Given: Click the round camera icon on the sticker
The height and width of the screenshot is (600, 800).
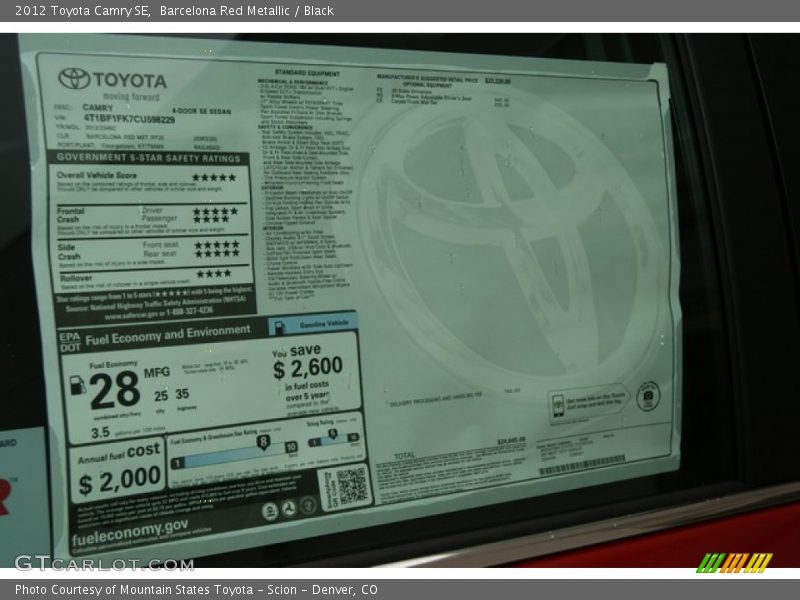Looking at the screenshot, I should click(x=648, y=396).
